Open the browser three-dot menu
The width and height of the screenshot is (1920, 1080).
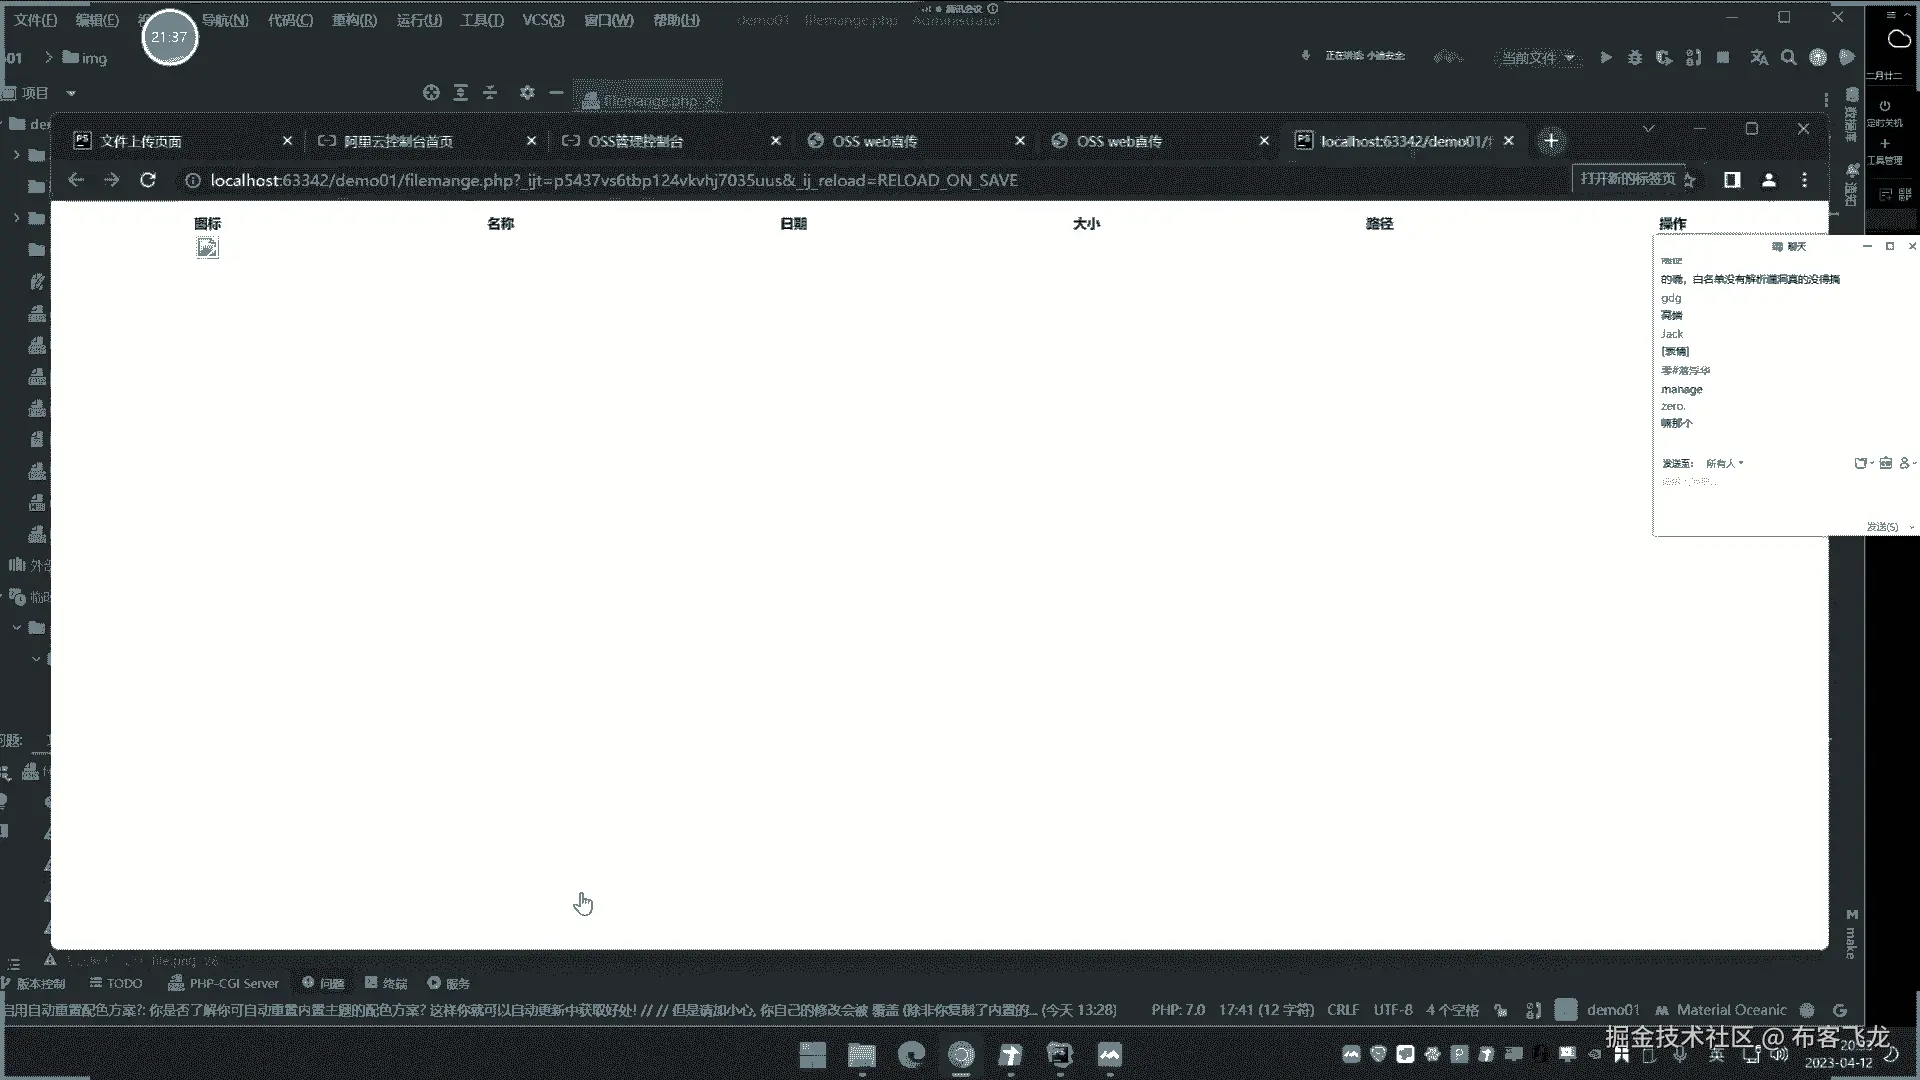coord(1804,180)
